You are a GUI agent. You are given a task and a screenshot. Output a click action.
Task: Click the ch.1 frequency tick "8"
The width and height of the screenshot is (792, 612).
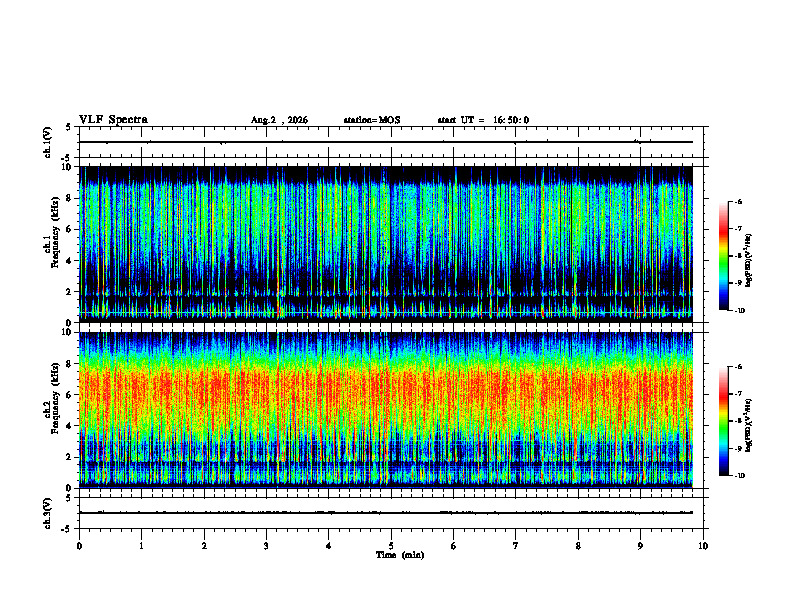69,198
